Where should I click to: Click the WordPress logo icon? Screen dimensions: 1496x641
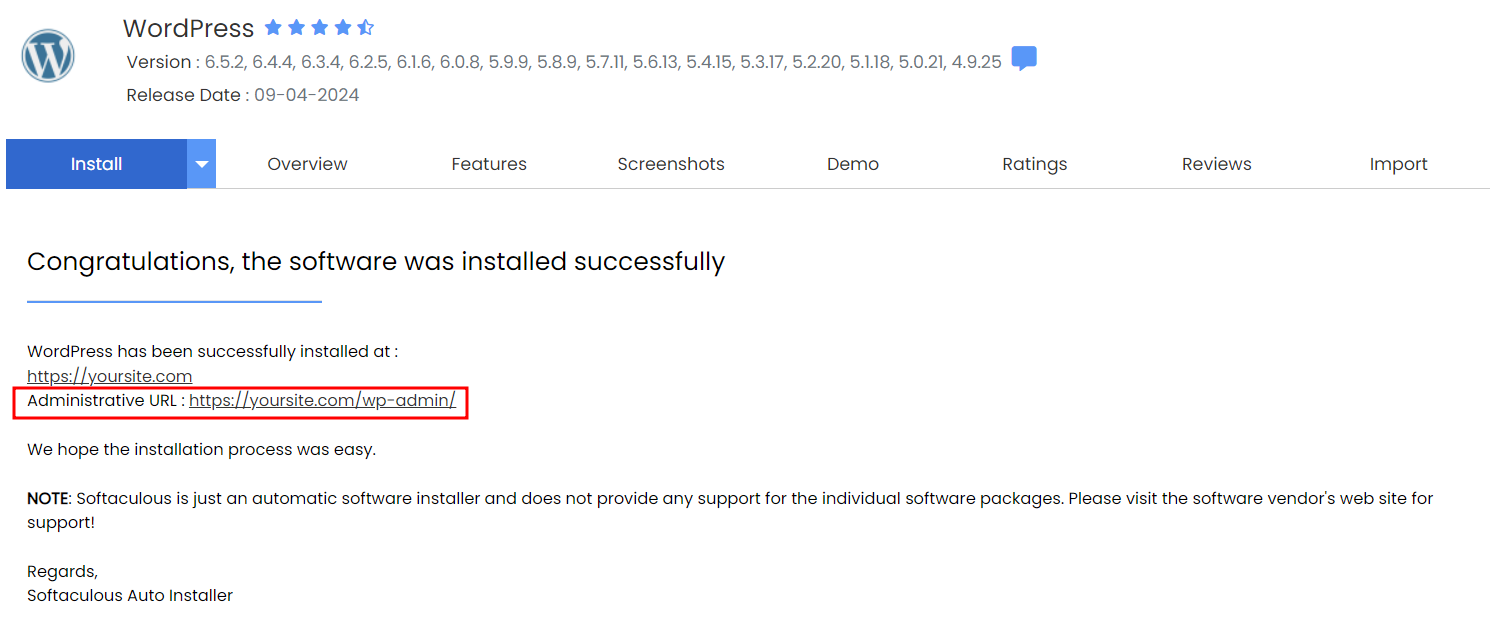(48, 56)
